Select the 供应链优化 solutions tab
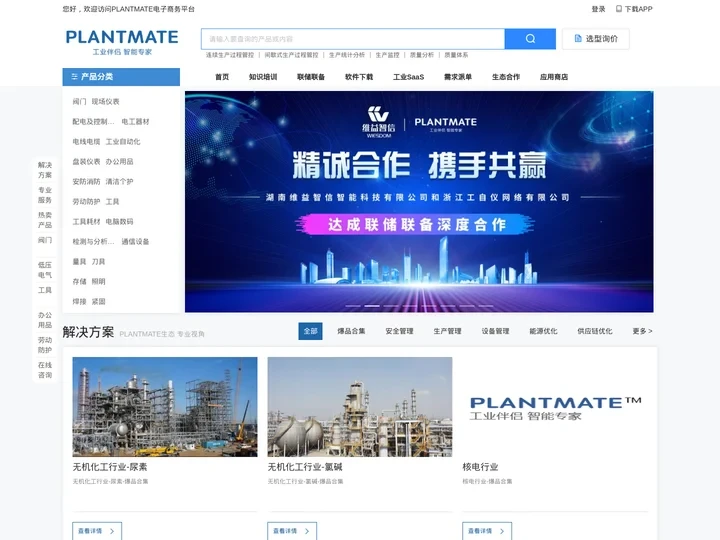The image size is (720, 540). point(595,331)
